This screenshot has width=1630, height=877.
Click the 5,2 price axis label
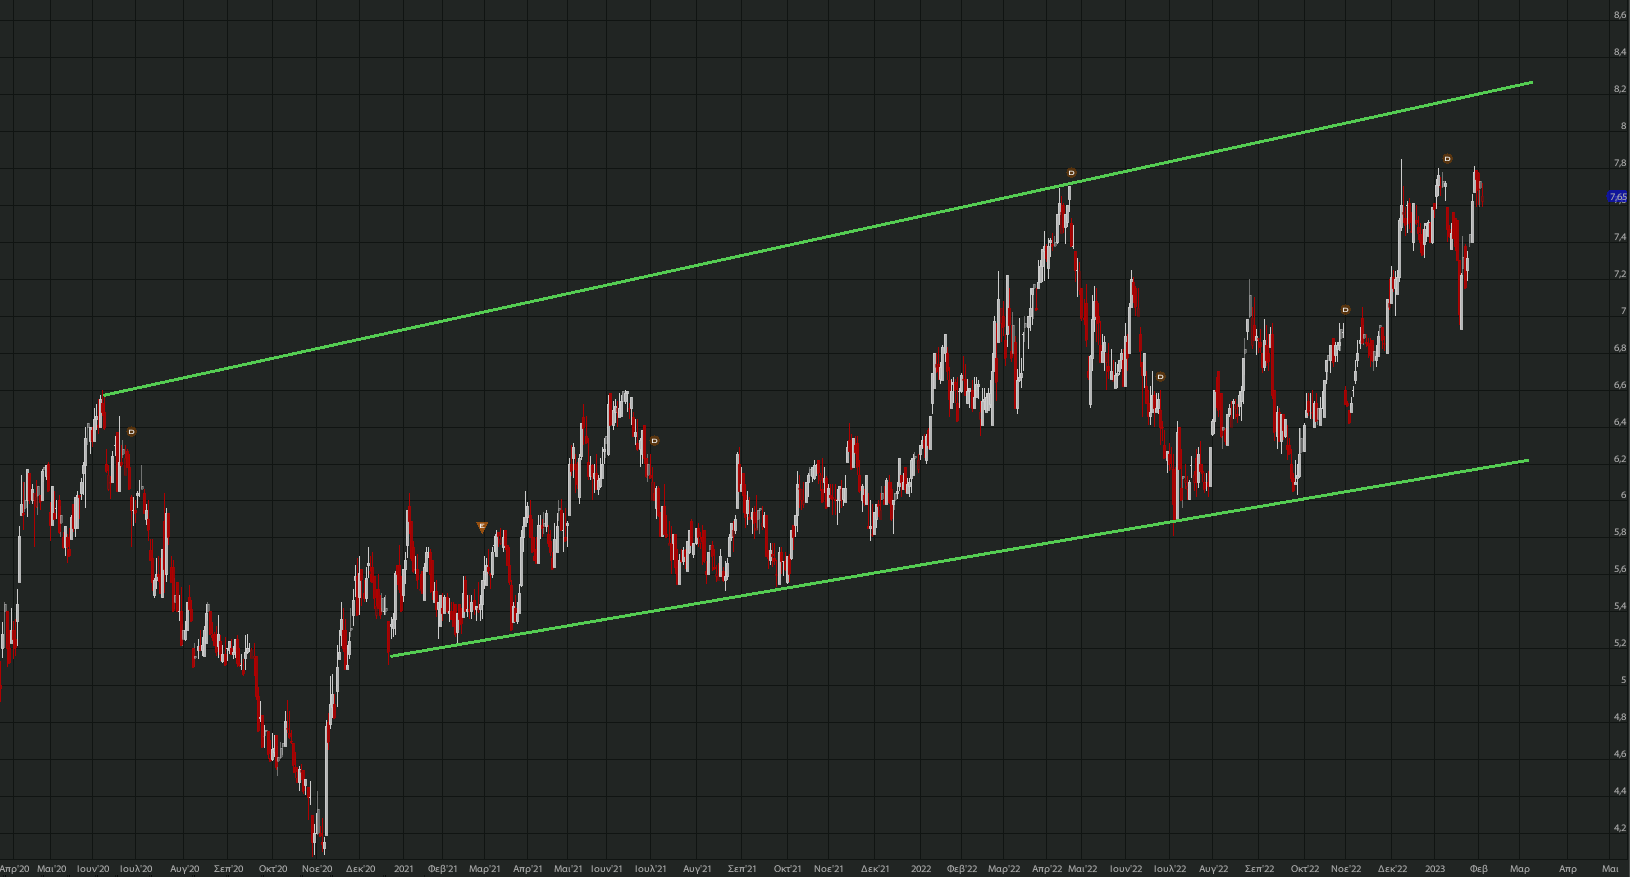1619,643
